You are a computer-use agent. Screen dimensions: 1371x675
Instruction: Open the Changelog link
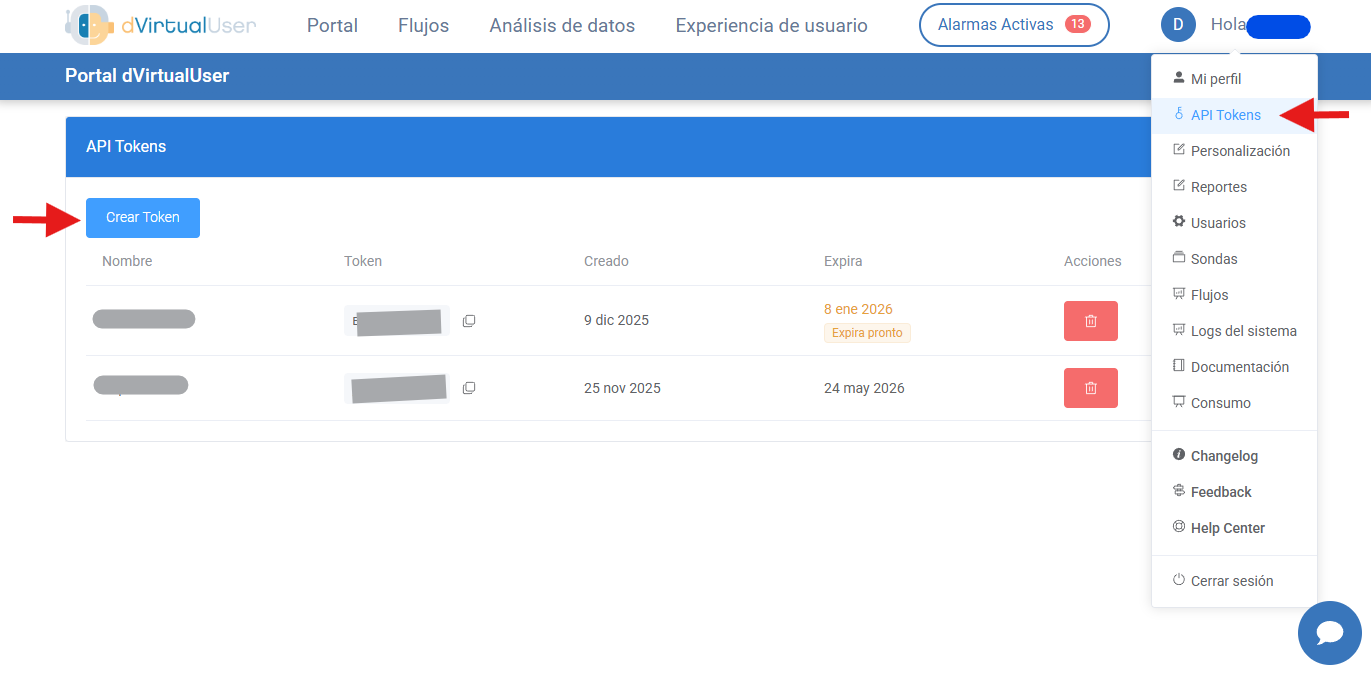1234,456
